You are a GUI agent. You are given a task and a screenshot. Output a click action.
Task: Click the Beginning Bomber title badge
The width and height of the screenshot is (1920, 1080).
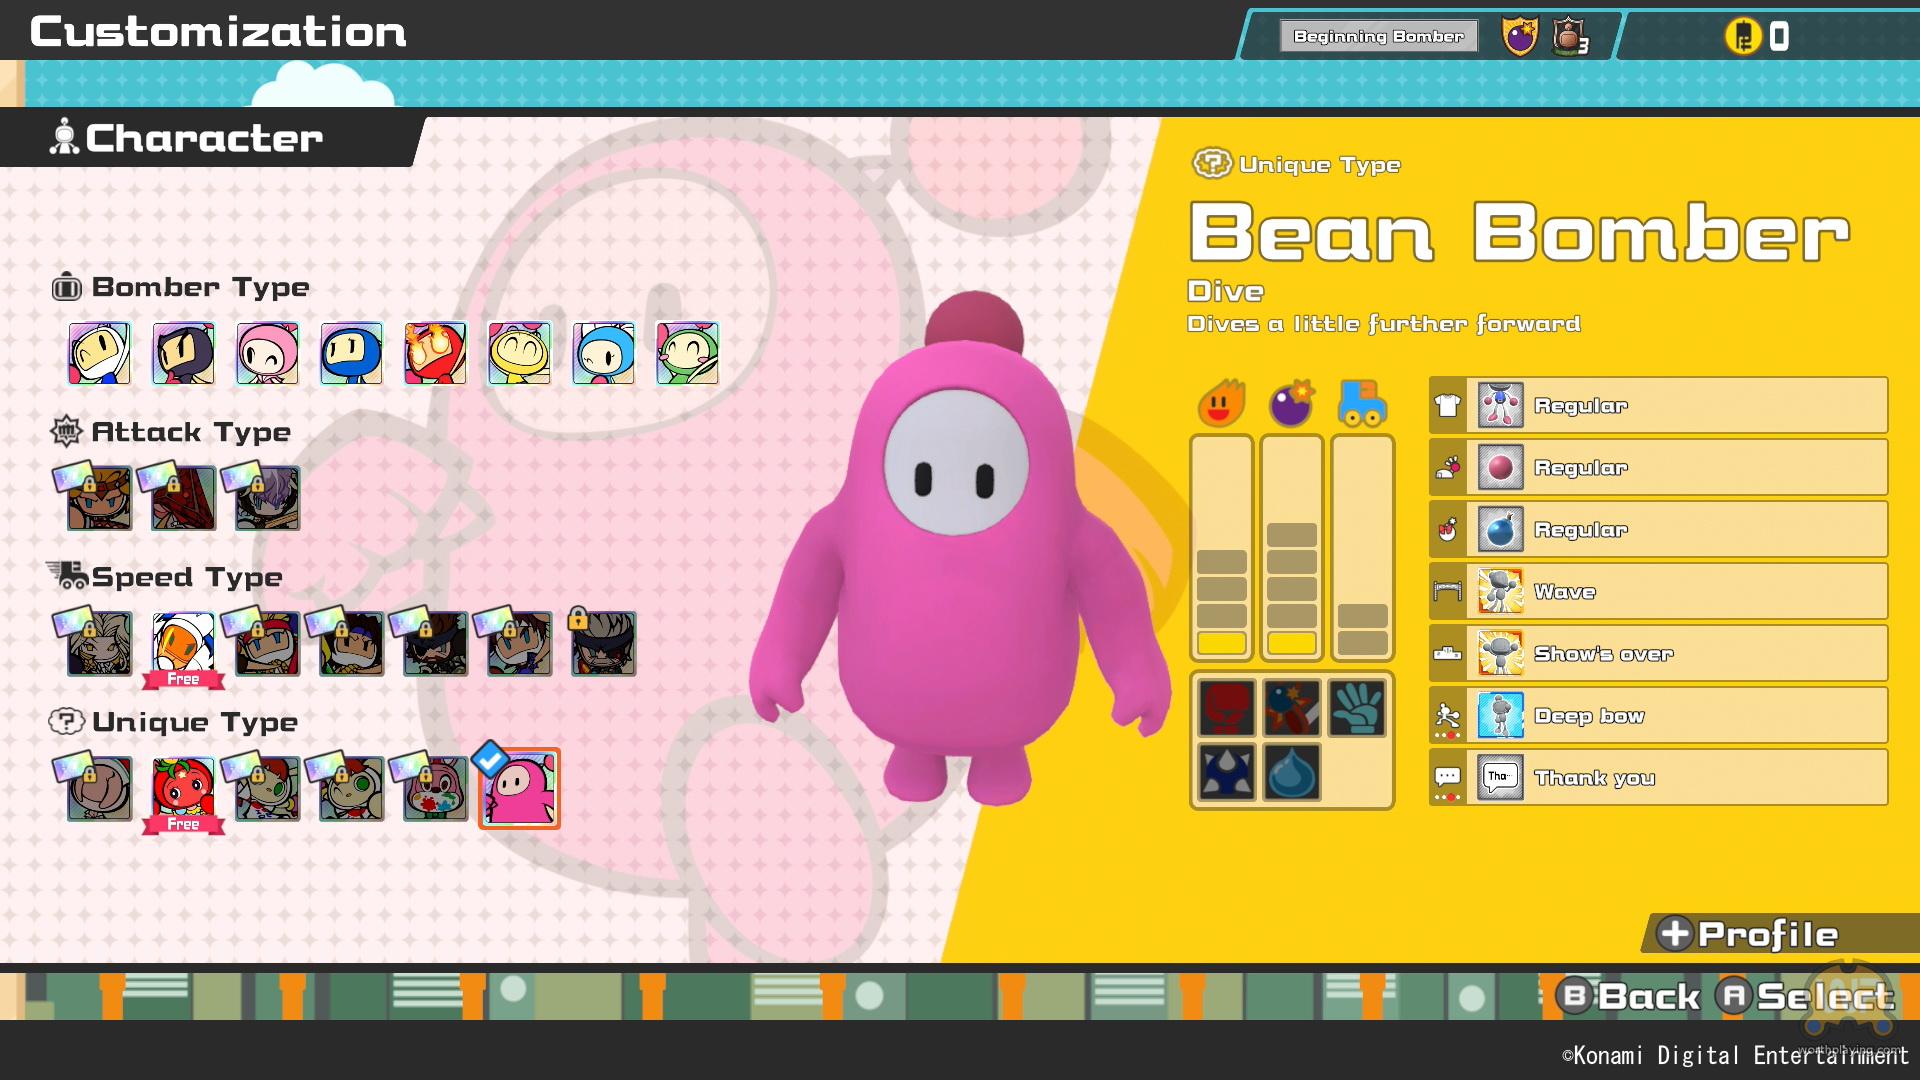pos(1378,37)
